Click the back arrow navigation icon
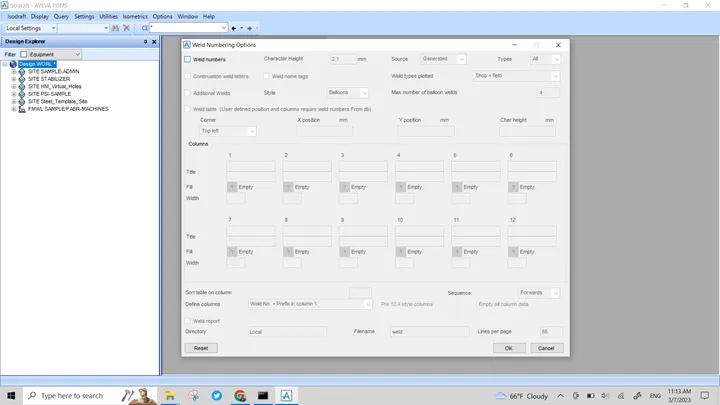The image size is (720, 405). pyautogui.click(x=234, y=28)
